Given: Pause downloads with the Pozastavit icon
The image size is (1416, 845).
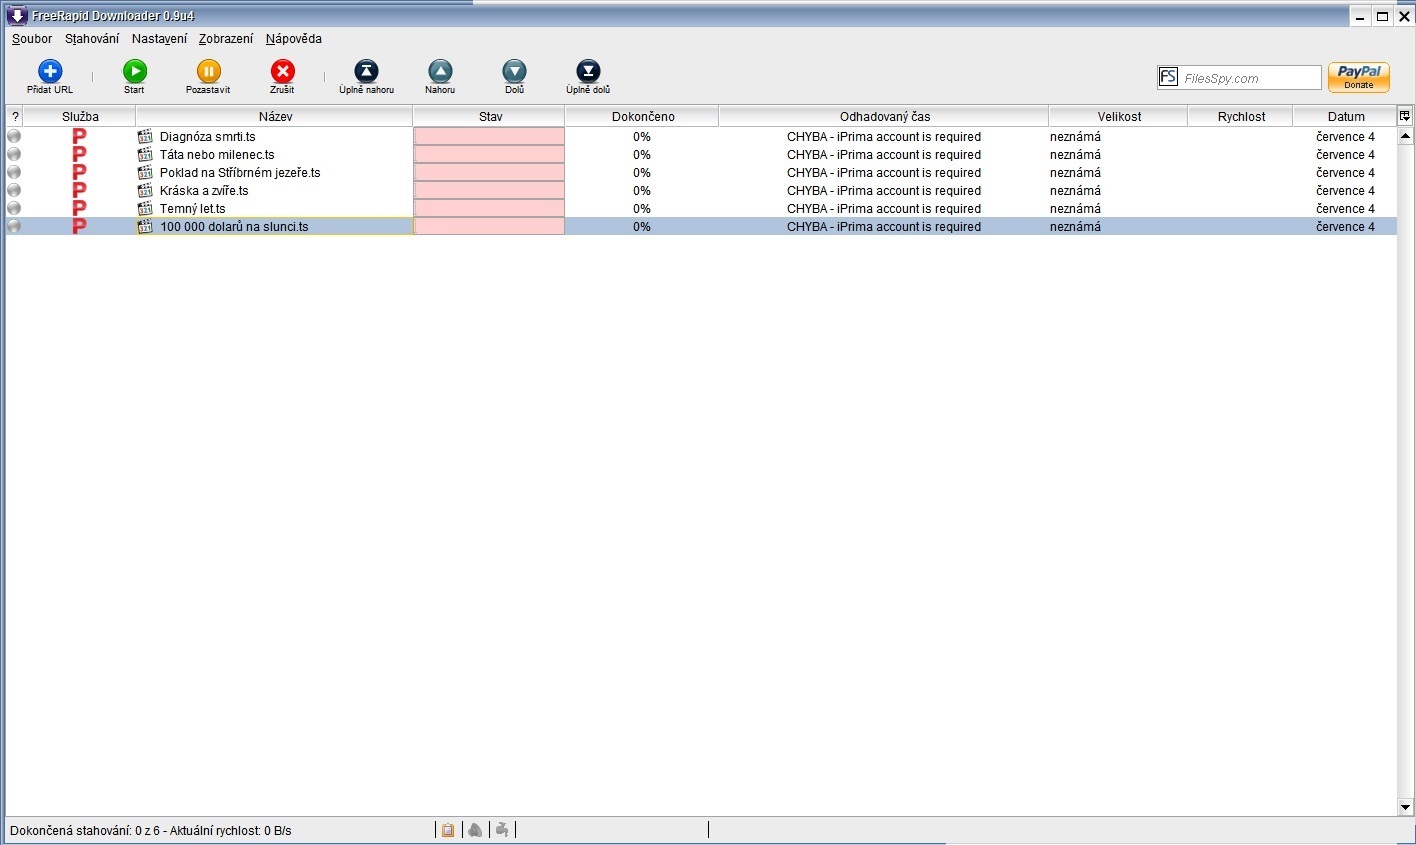Looking at the screenshot, I should click(208, 72).
